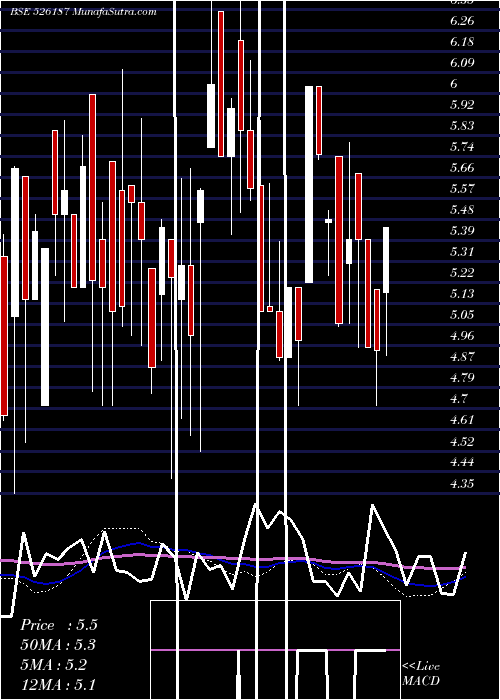Image resolution: width=500 pixels, height=700 pixels.
Task: Click the 6.18 price axis label
Action: 462,42
